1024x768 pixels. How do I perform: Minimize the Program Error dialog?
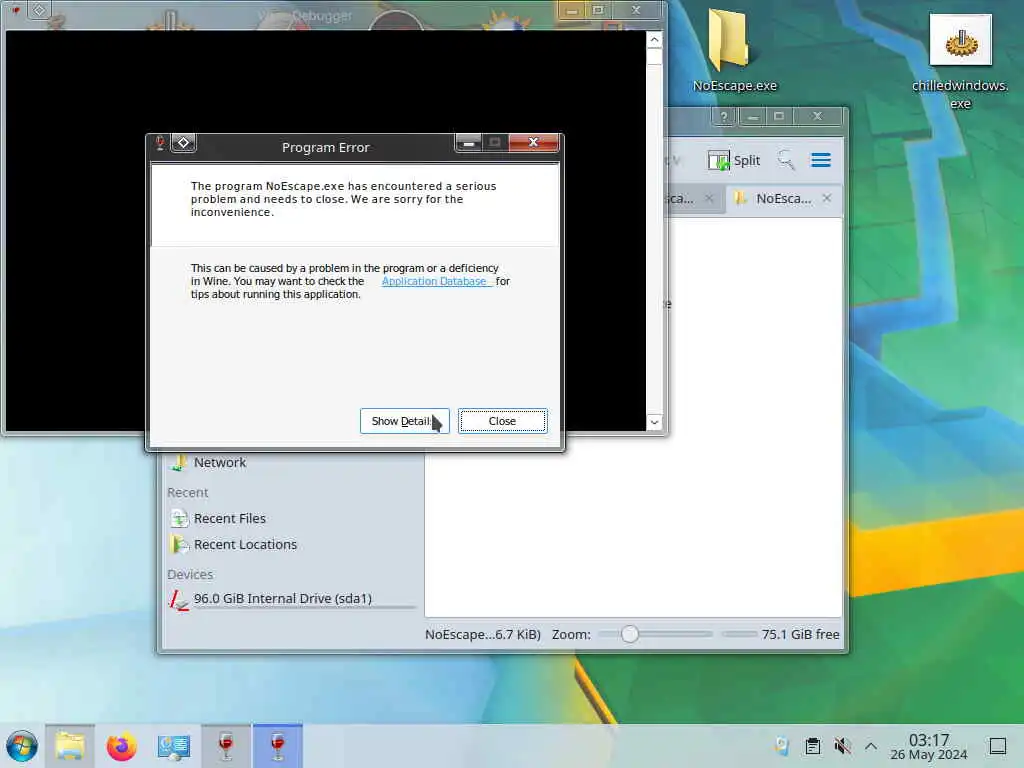468,142
